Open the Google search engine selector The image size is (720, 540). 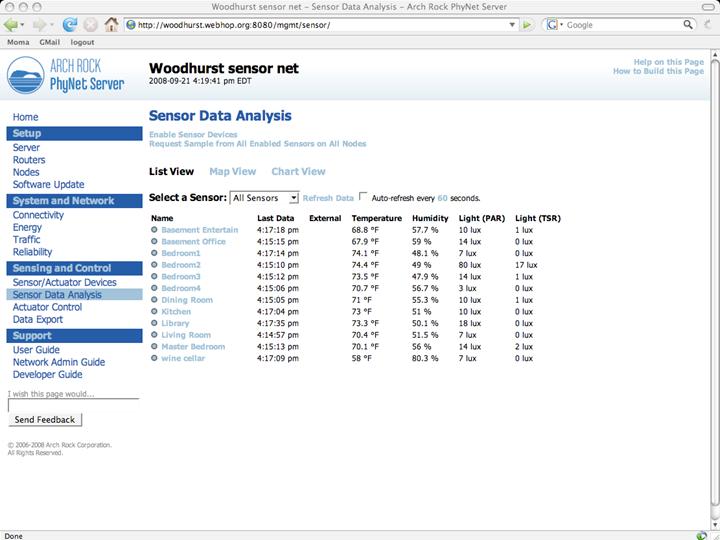click(553, 24)
